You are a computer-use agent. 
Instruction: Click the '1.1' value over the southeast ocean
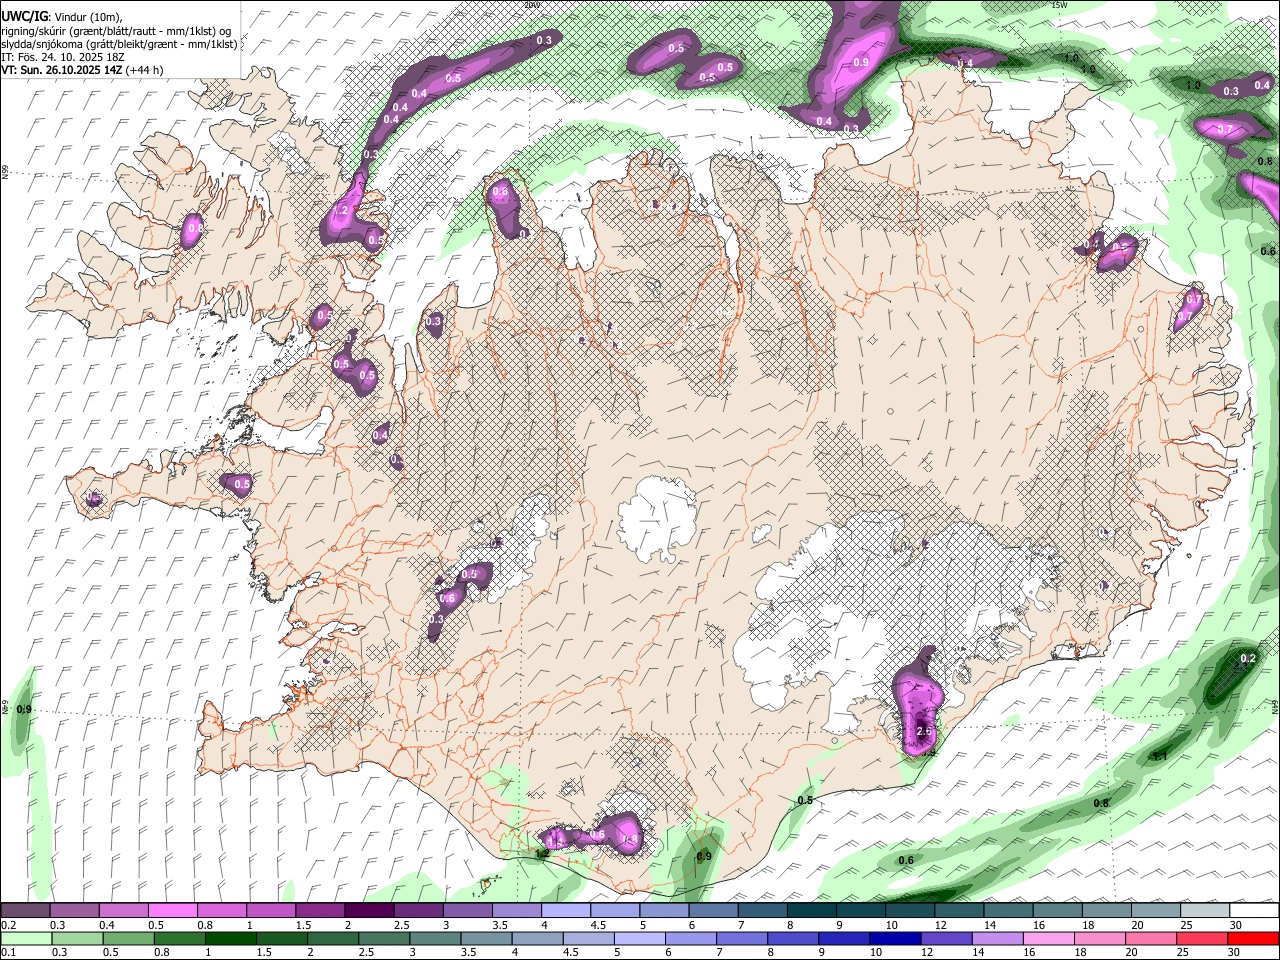(x=1160, y=756)
